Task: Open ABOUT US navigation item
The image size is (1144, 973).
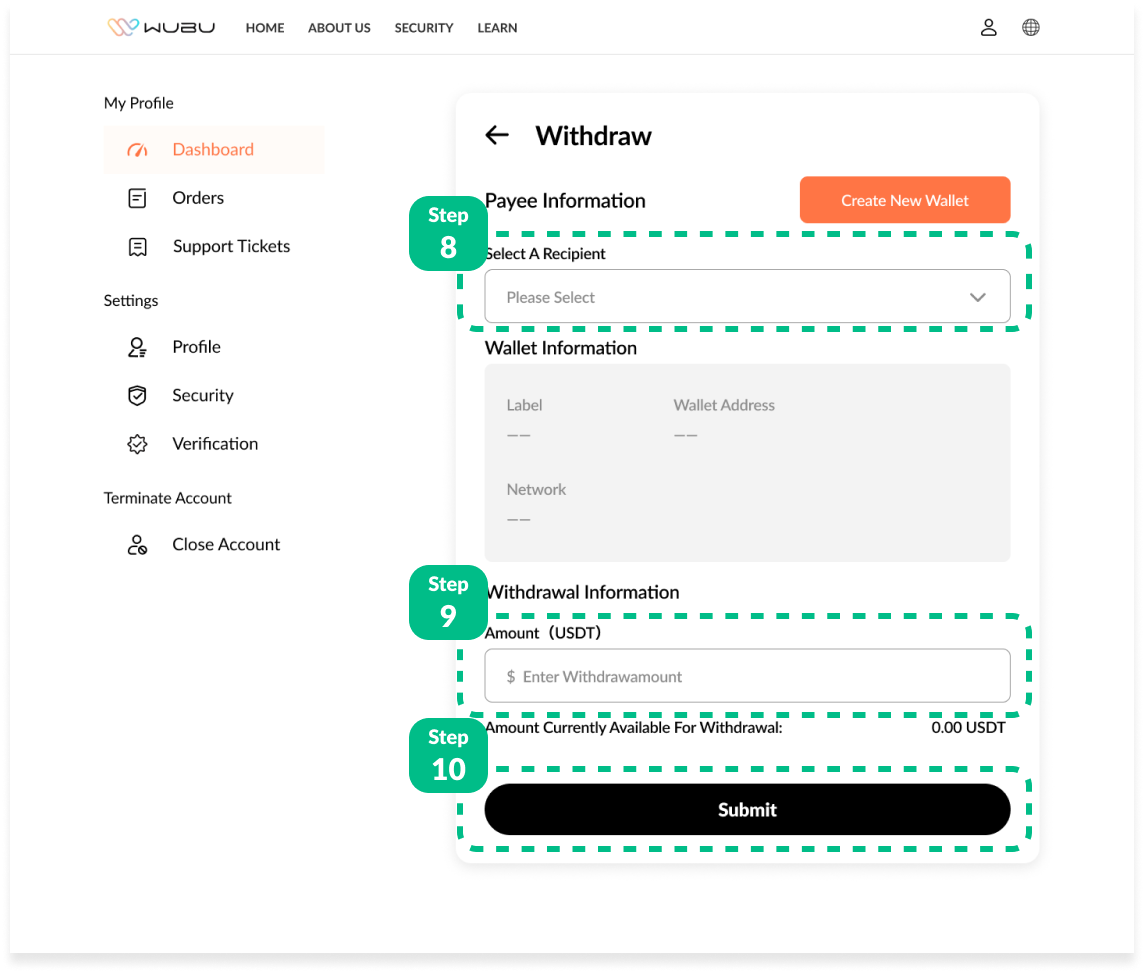Action: click(x=339, y=28)
